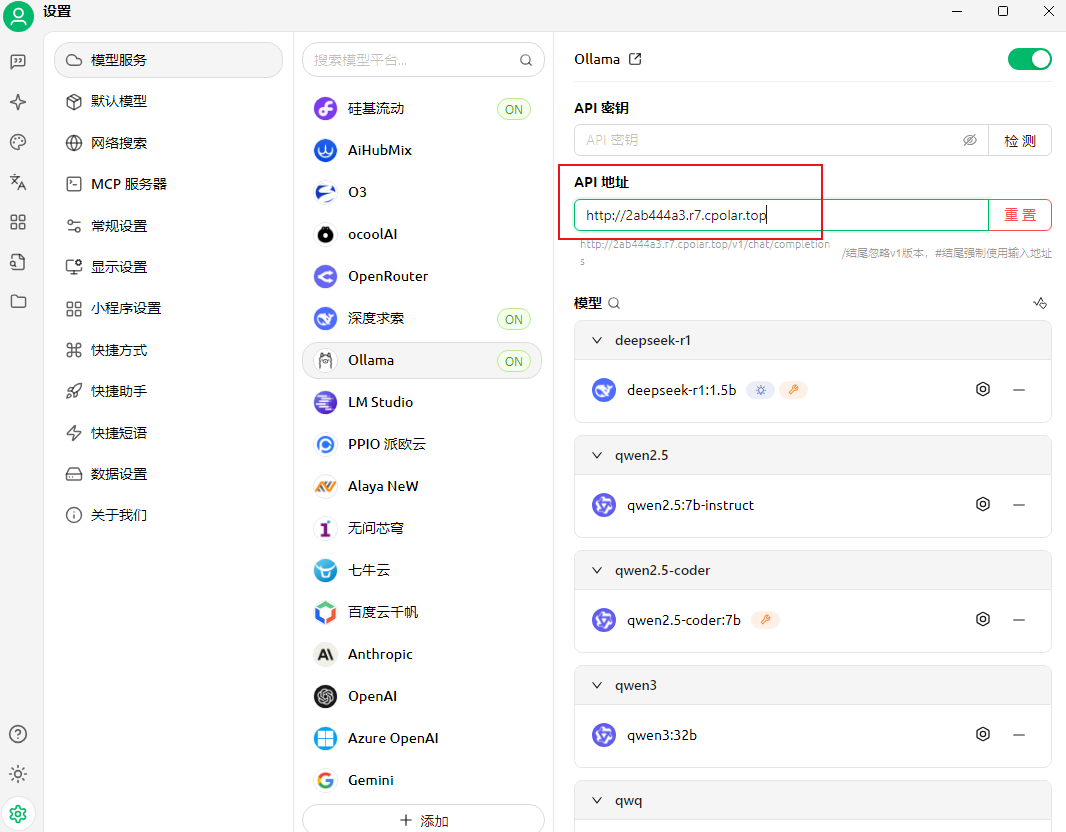Open 常规设置 page
Screen dimensions: 1066x832
[169, 226]
